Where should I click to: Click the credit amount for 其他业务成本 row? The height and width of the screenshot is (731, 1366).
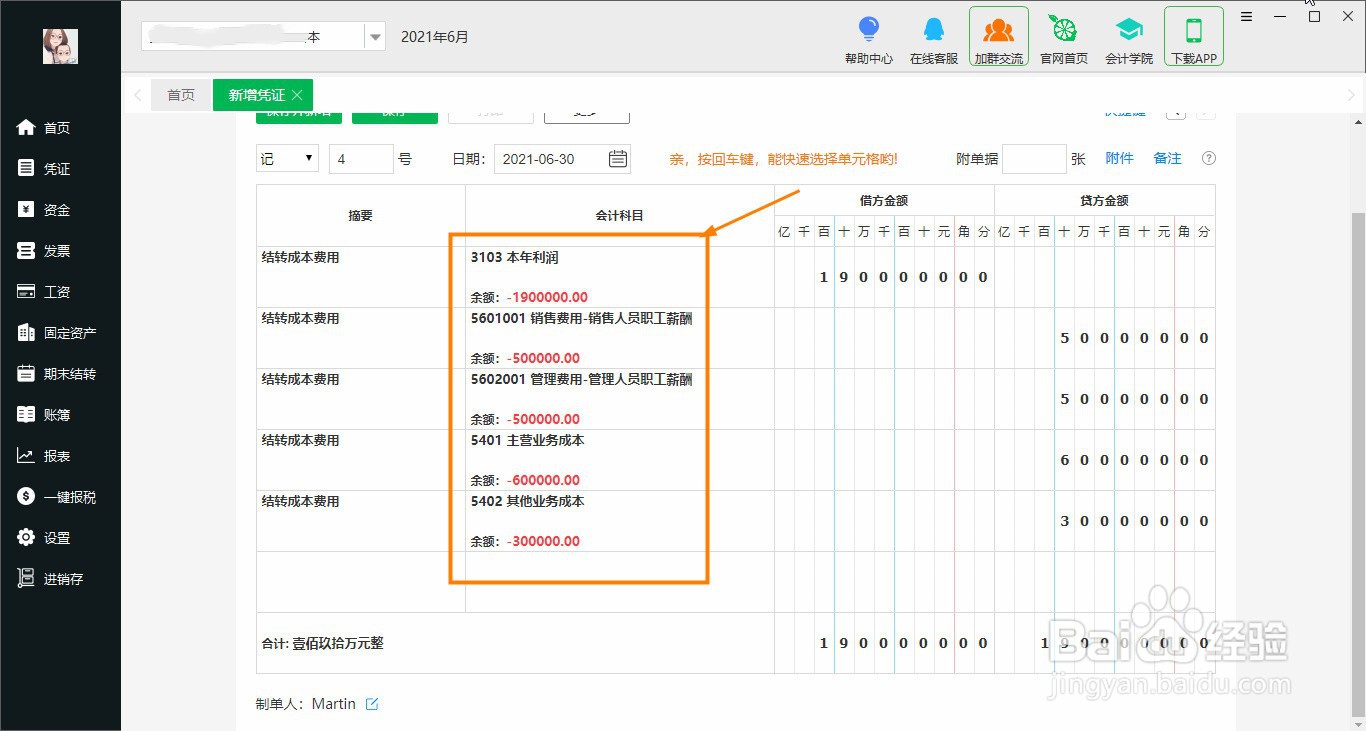[x=1104, y=521]
